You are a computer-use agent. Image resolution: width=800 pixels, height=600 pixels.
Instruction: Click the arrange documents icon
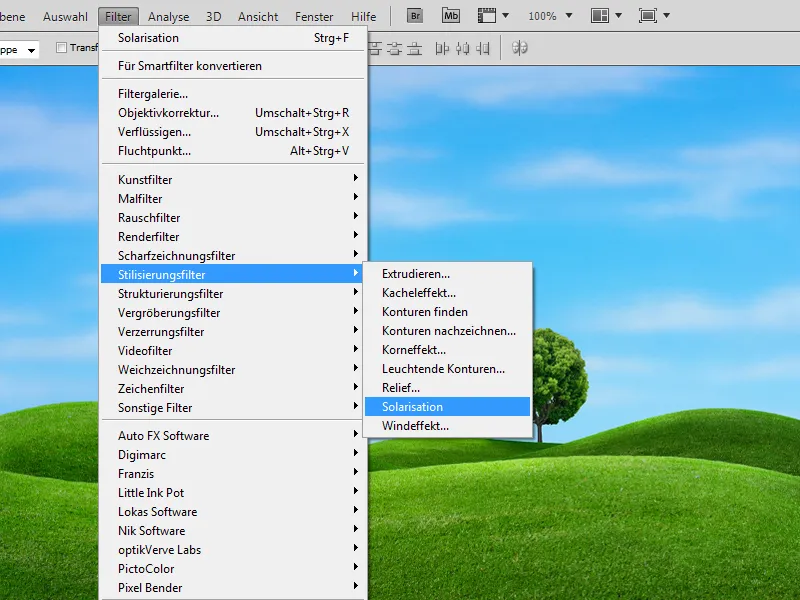pos(599,16)
